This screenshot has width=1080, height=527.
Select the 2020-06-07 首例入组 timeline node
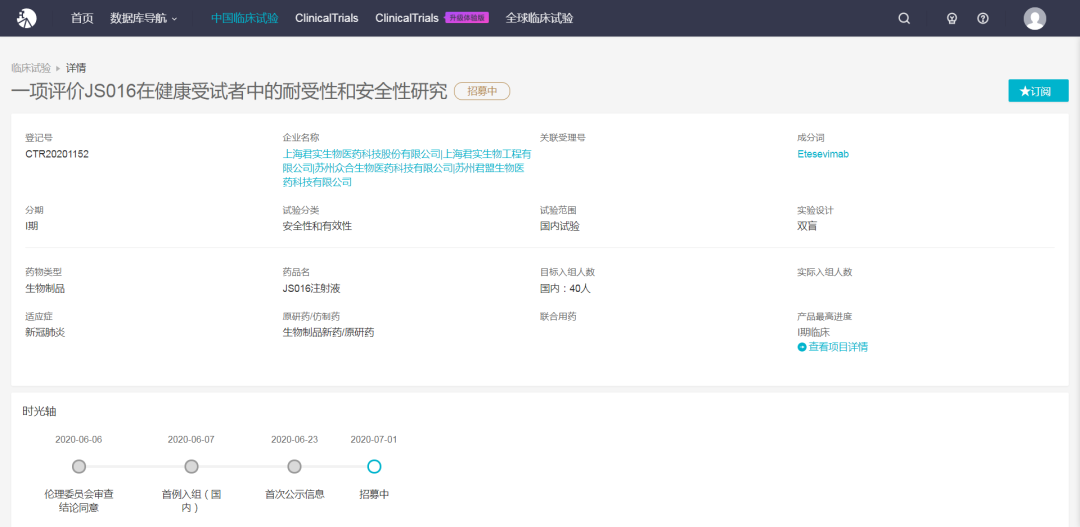point(191,467)
